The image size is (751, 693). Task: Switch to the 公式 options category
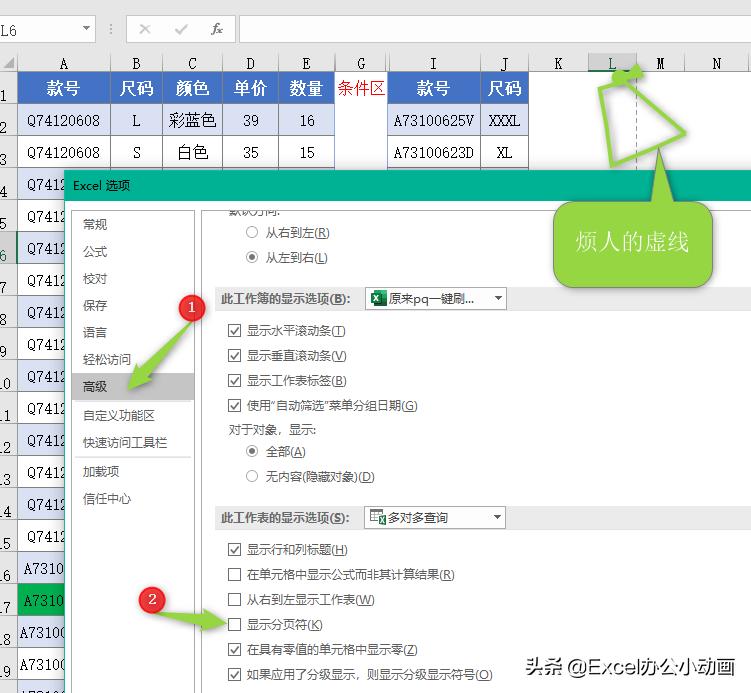click(96, 251)
